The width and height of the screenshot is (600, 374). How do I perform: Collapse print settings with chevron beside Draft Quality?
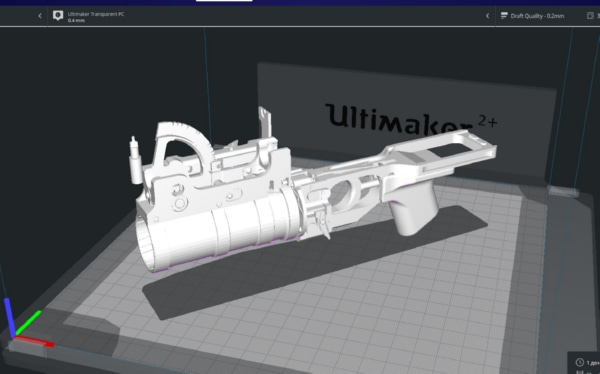click(x=488, y=16)
